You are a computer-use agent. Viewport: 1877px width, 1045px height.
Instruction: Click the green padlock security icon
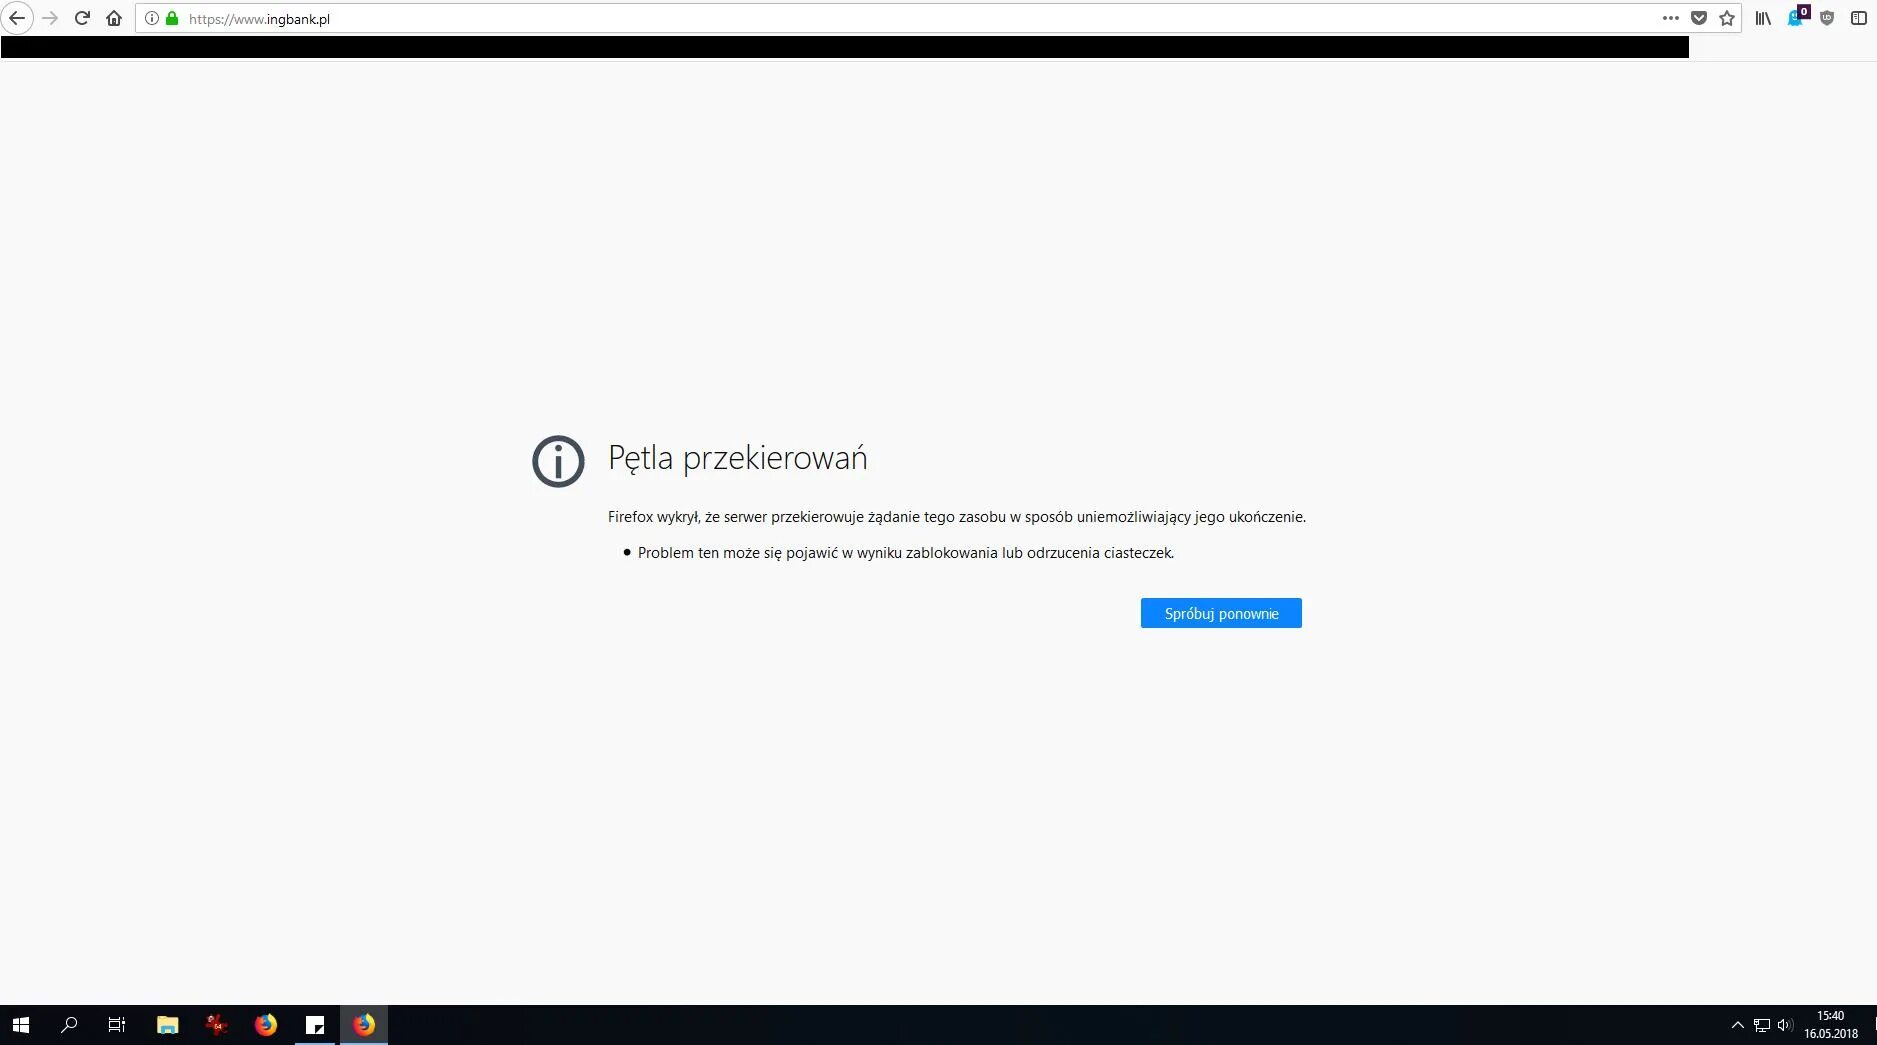tap(172, 18)
